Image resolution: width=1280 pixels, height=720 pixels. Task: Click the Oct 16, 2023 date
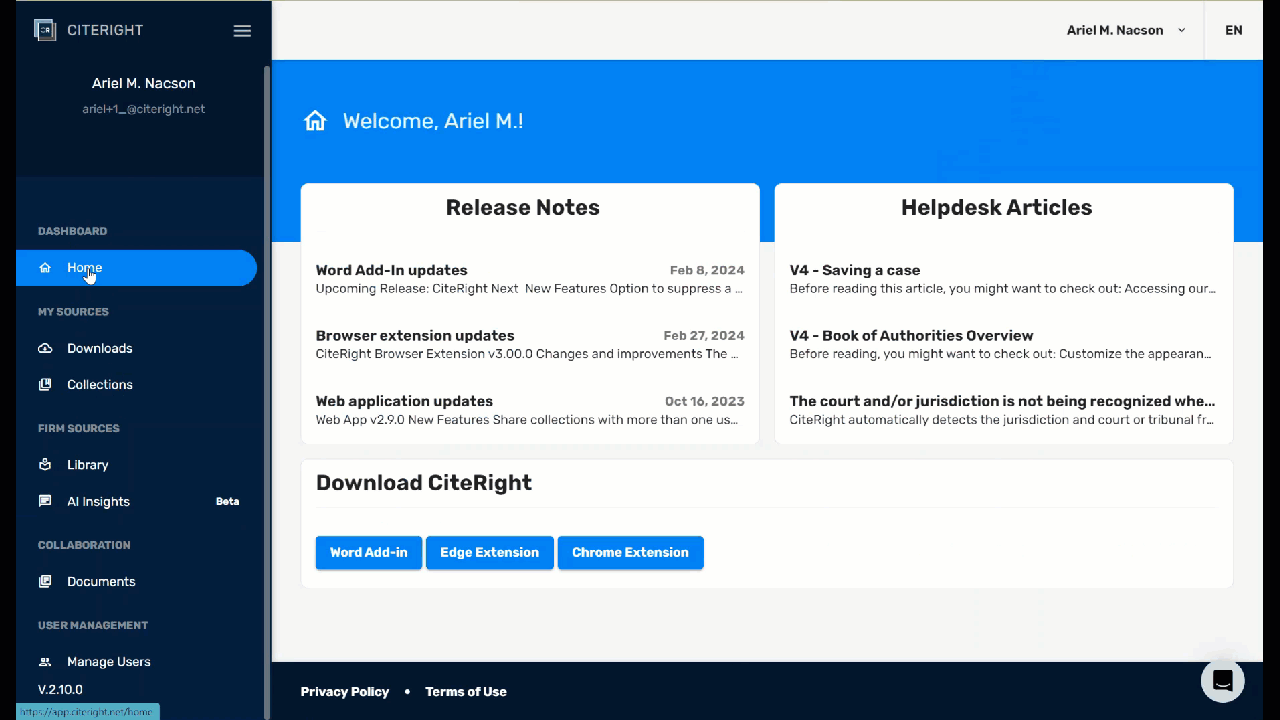tap(705, 401)
